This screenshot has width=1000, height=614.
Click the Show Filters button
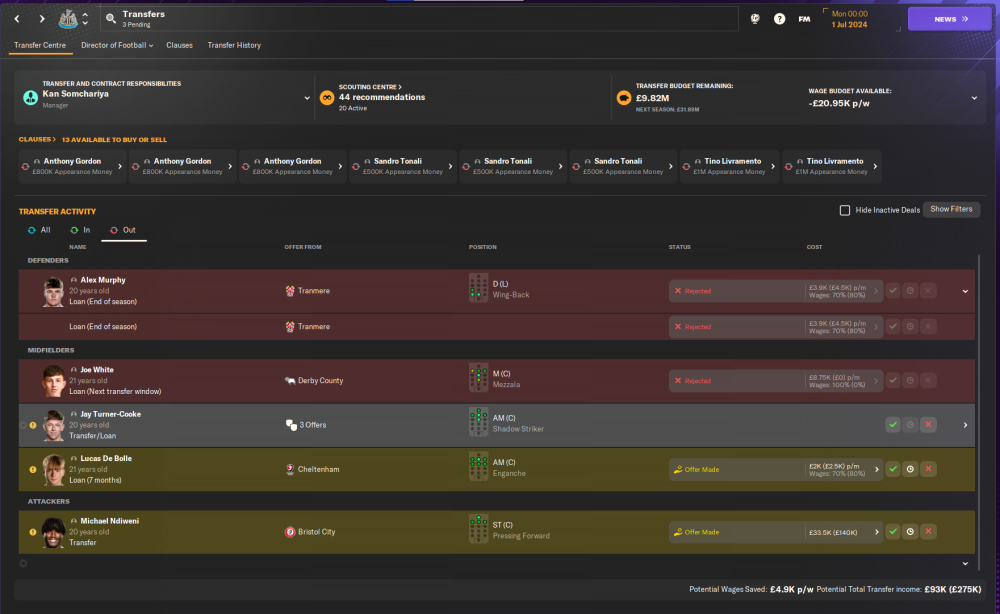coord(951,209)
